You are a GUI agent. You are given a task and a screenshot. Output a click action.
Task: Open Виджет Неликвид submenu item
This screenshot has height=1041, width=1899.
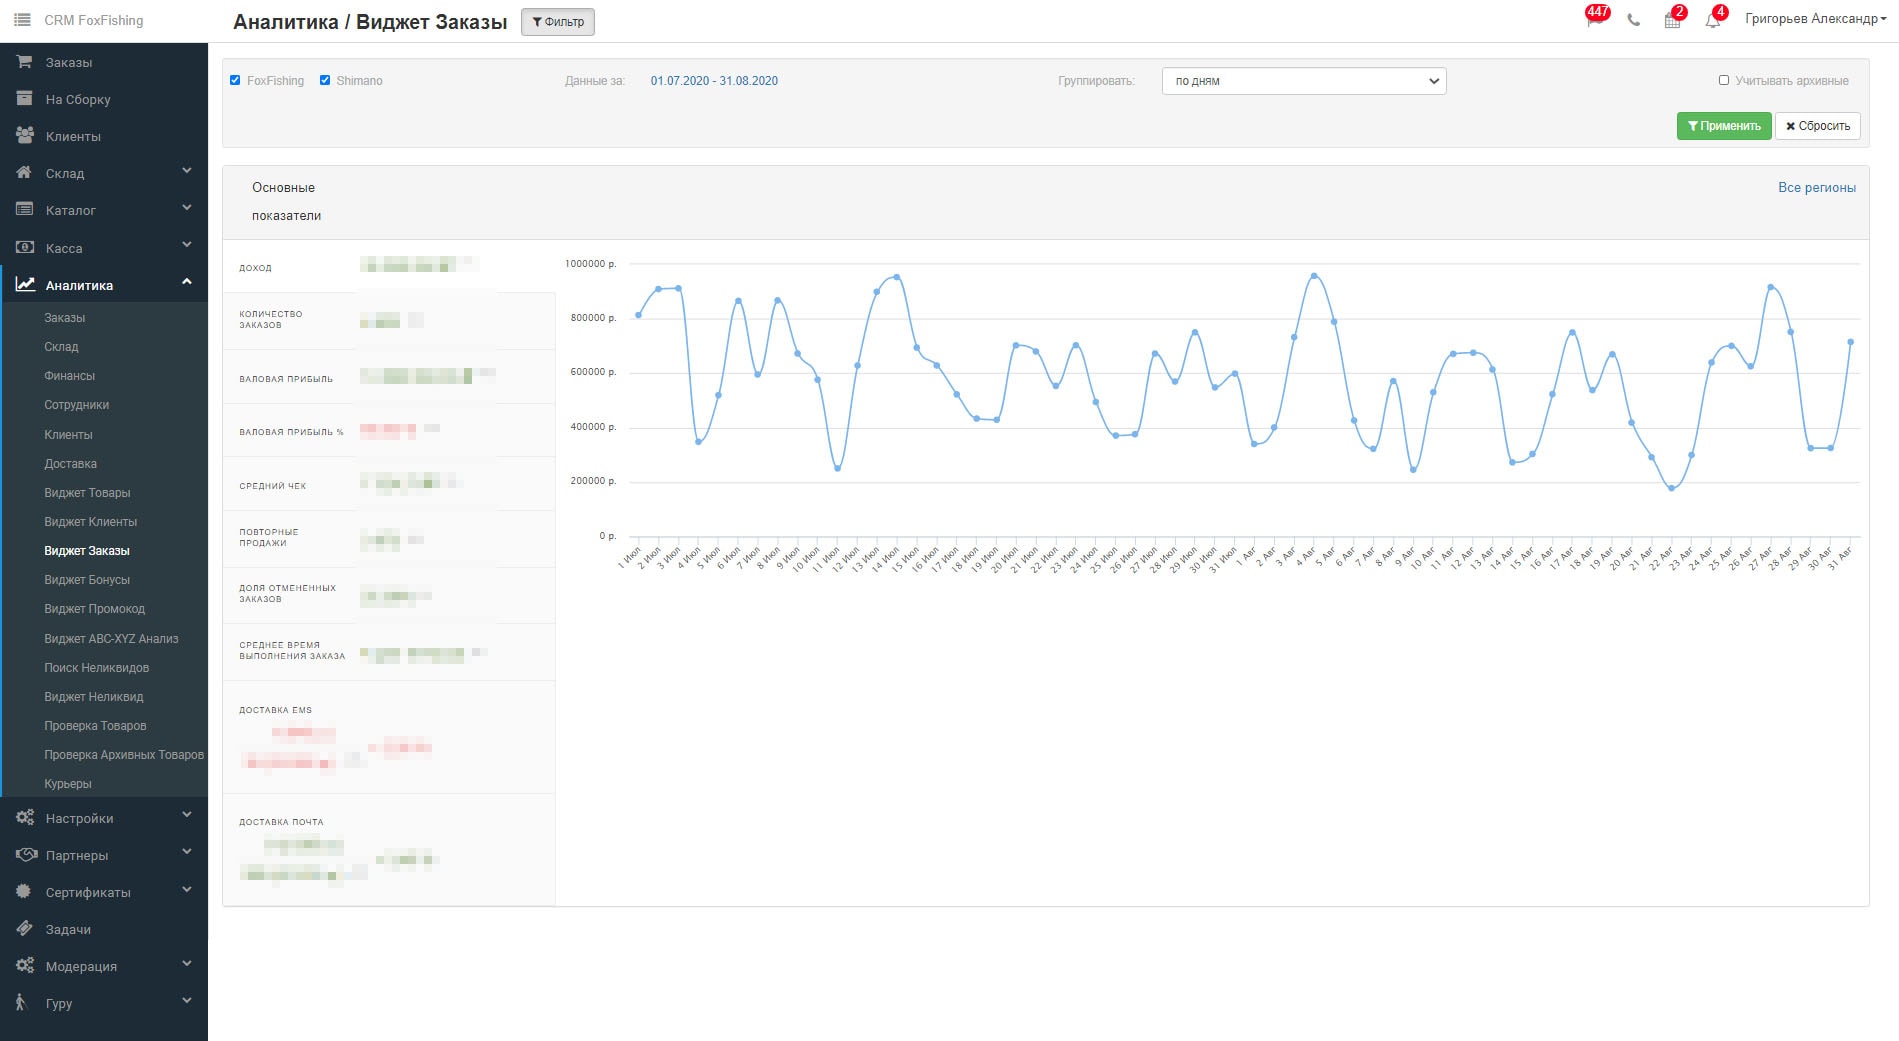(x=94, y=697)
